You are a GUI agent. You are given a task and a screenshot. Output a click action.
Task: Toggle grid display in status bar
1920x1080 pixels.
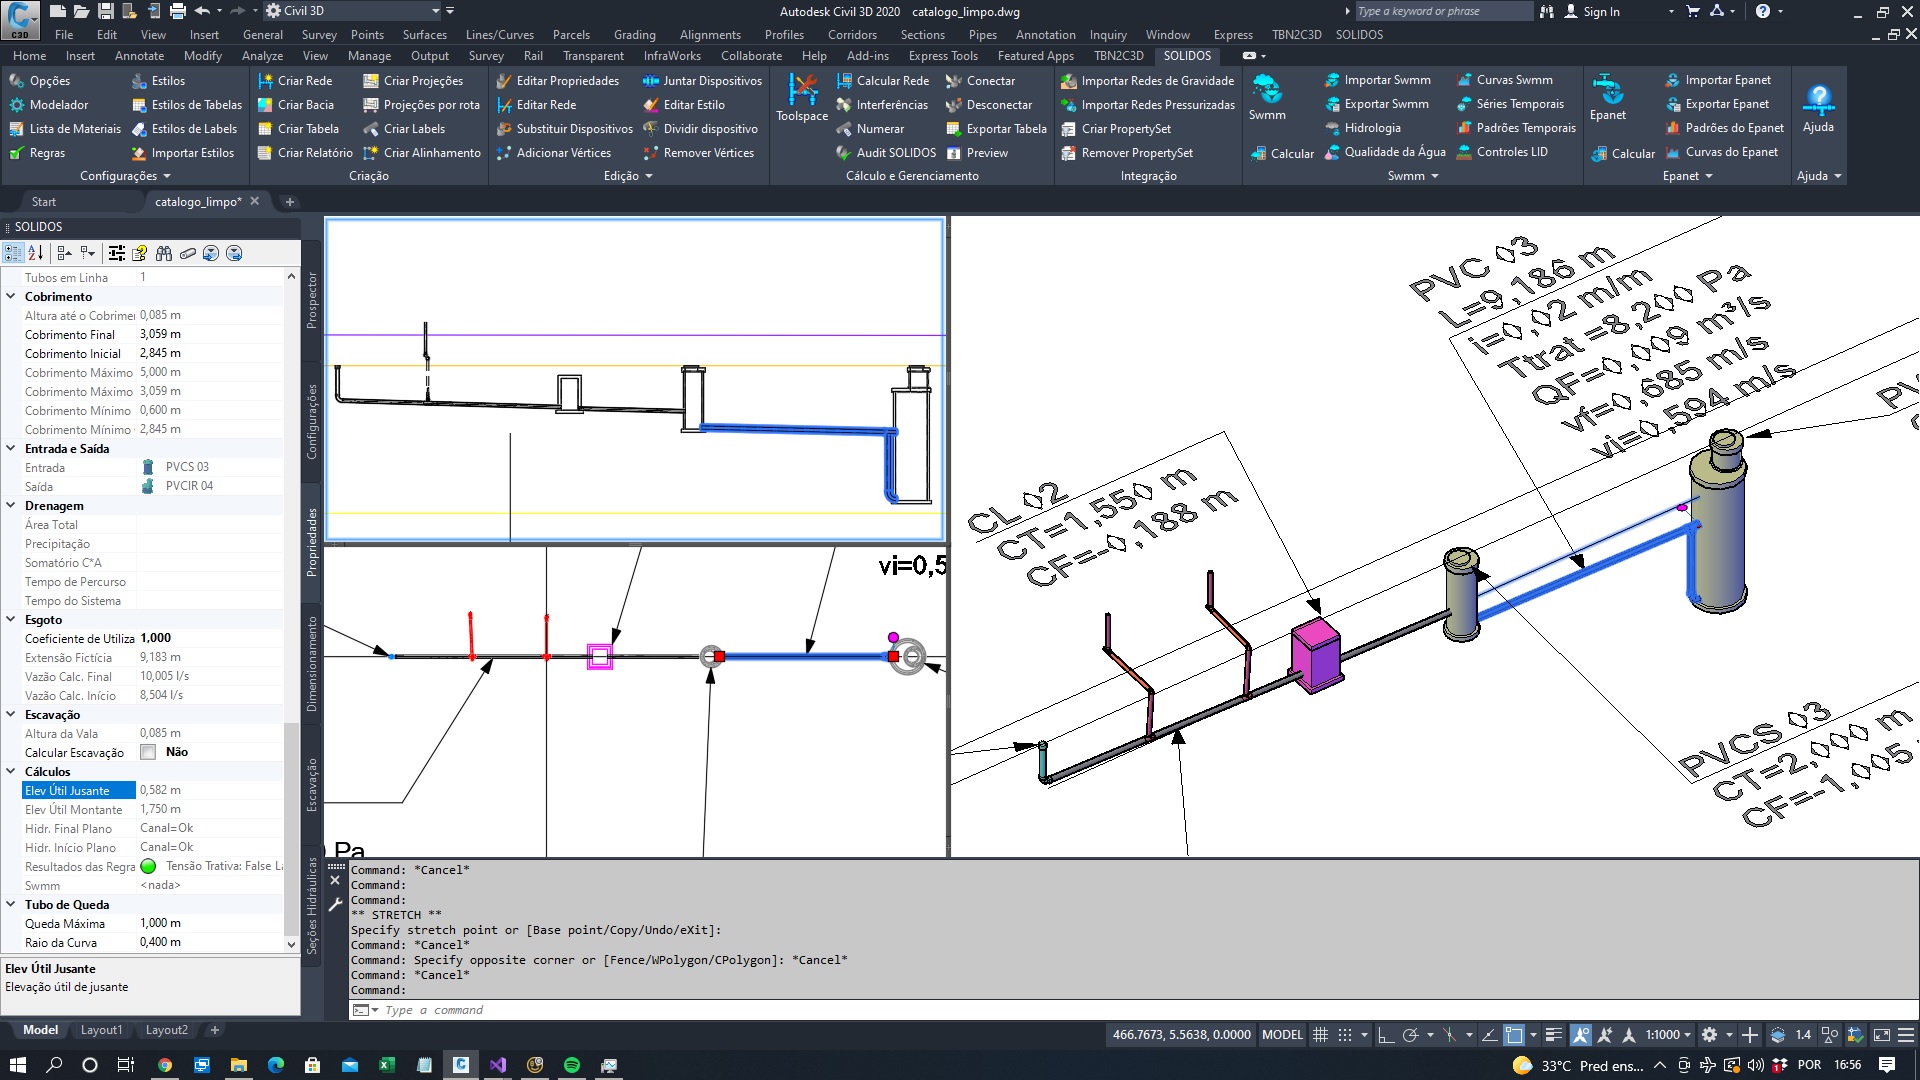tap(1320, 1035)
